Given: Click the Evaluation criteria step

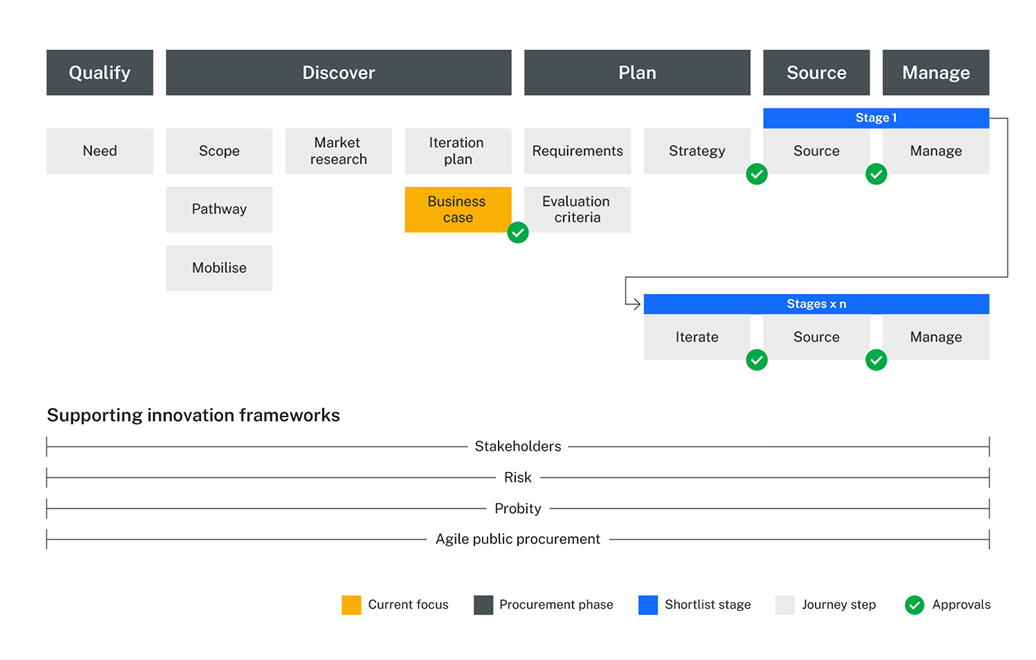Looking at the screenshot, I should (x=577, y=209).
